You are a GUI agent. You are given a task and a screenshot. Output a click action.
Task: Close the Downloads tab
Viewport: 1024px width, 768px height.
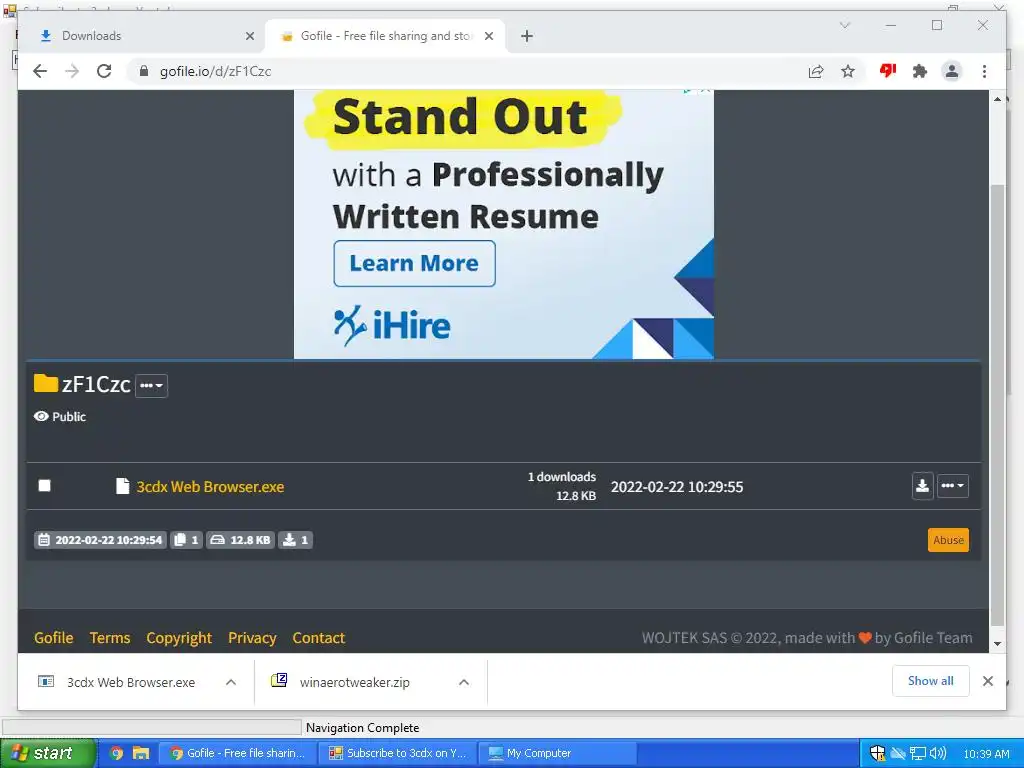249,36
